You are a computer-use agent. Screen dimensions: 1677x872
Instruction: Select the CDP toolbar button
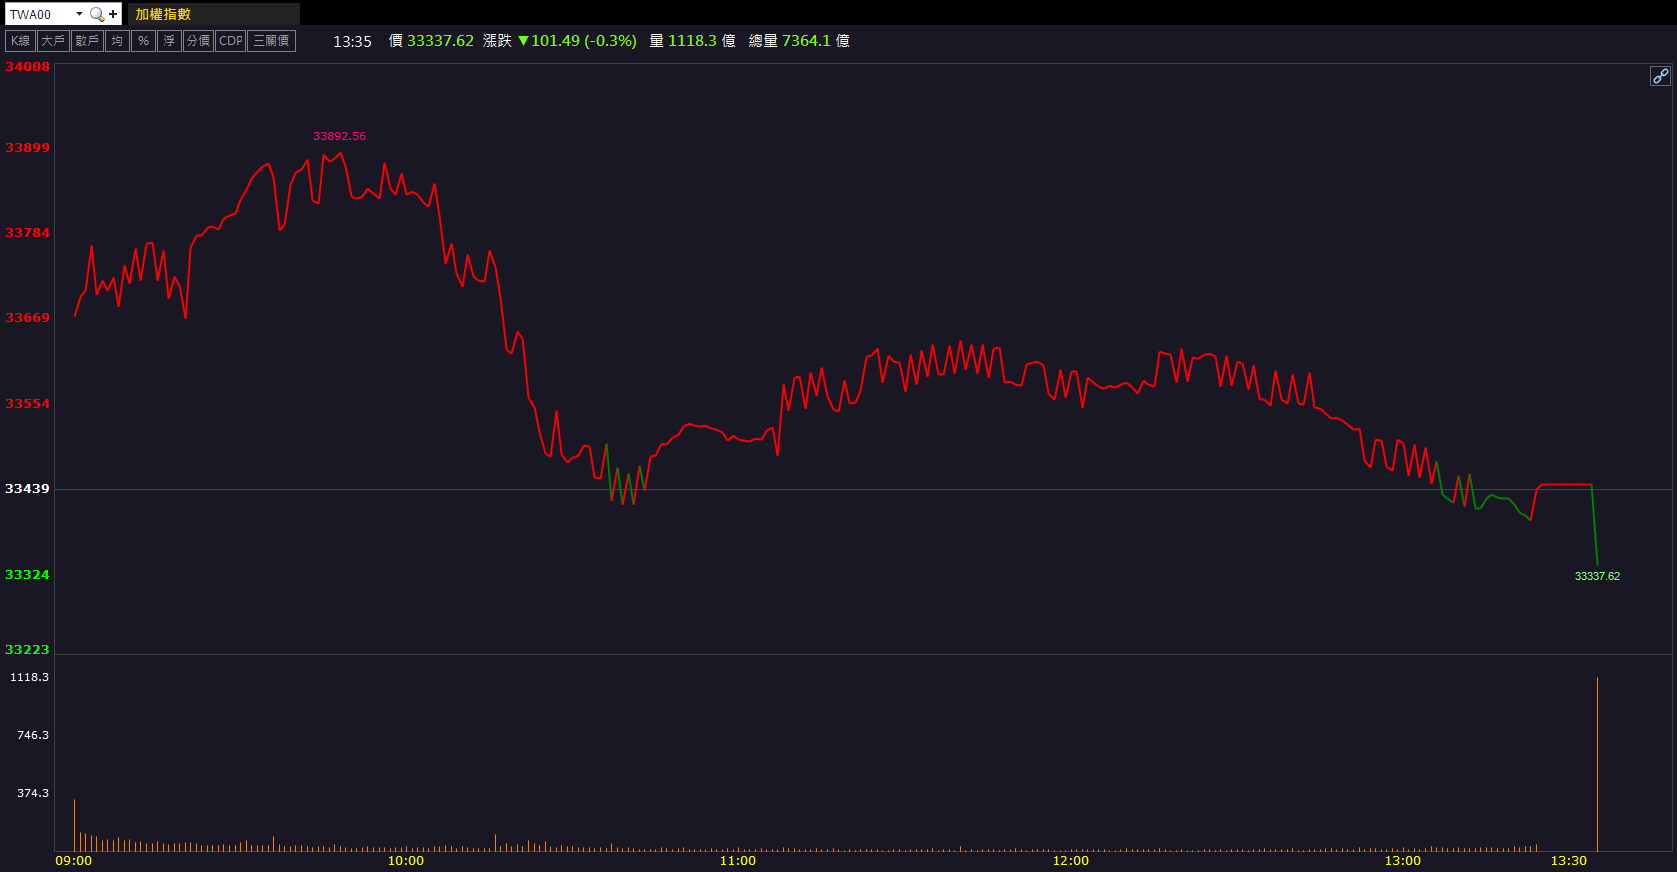pyautogui.click(x=230, y=41)
